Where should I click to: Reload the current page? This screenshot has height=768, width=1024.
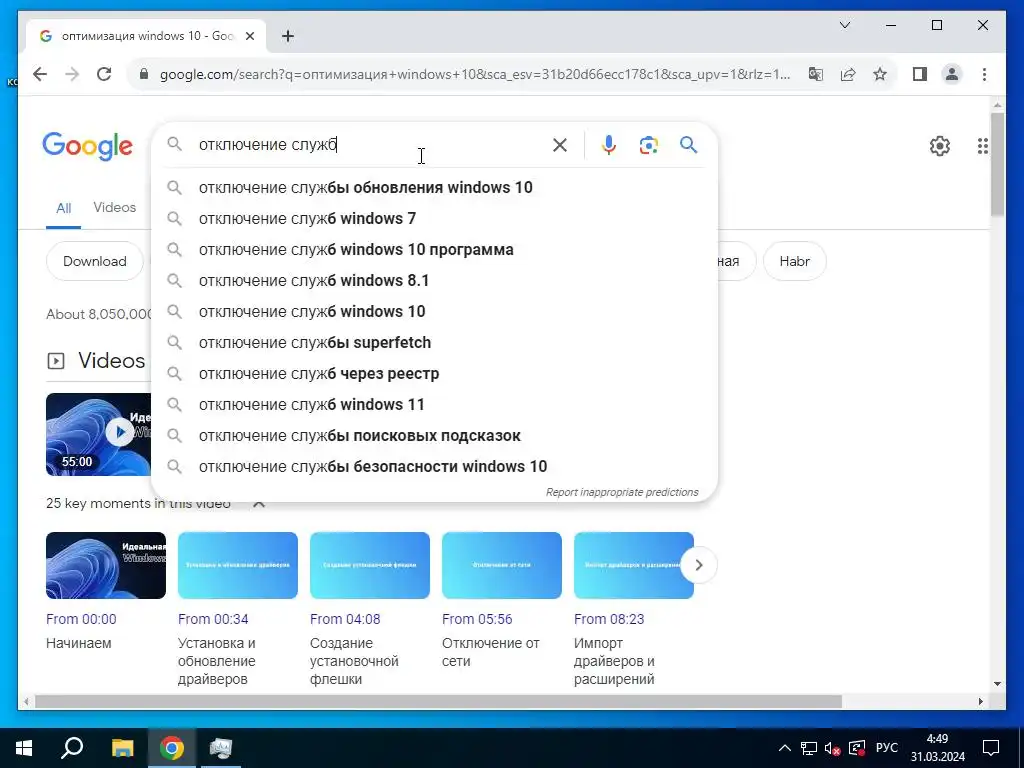coord(104,74)
